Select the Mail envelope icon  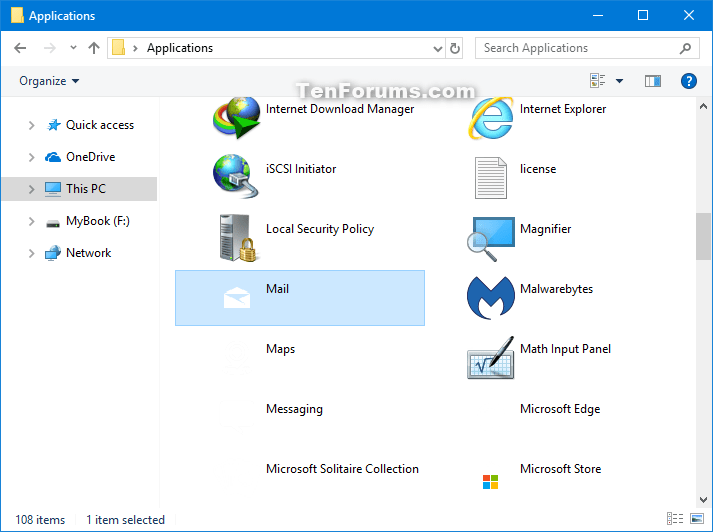[x=237, y=297]
